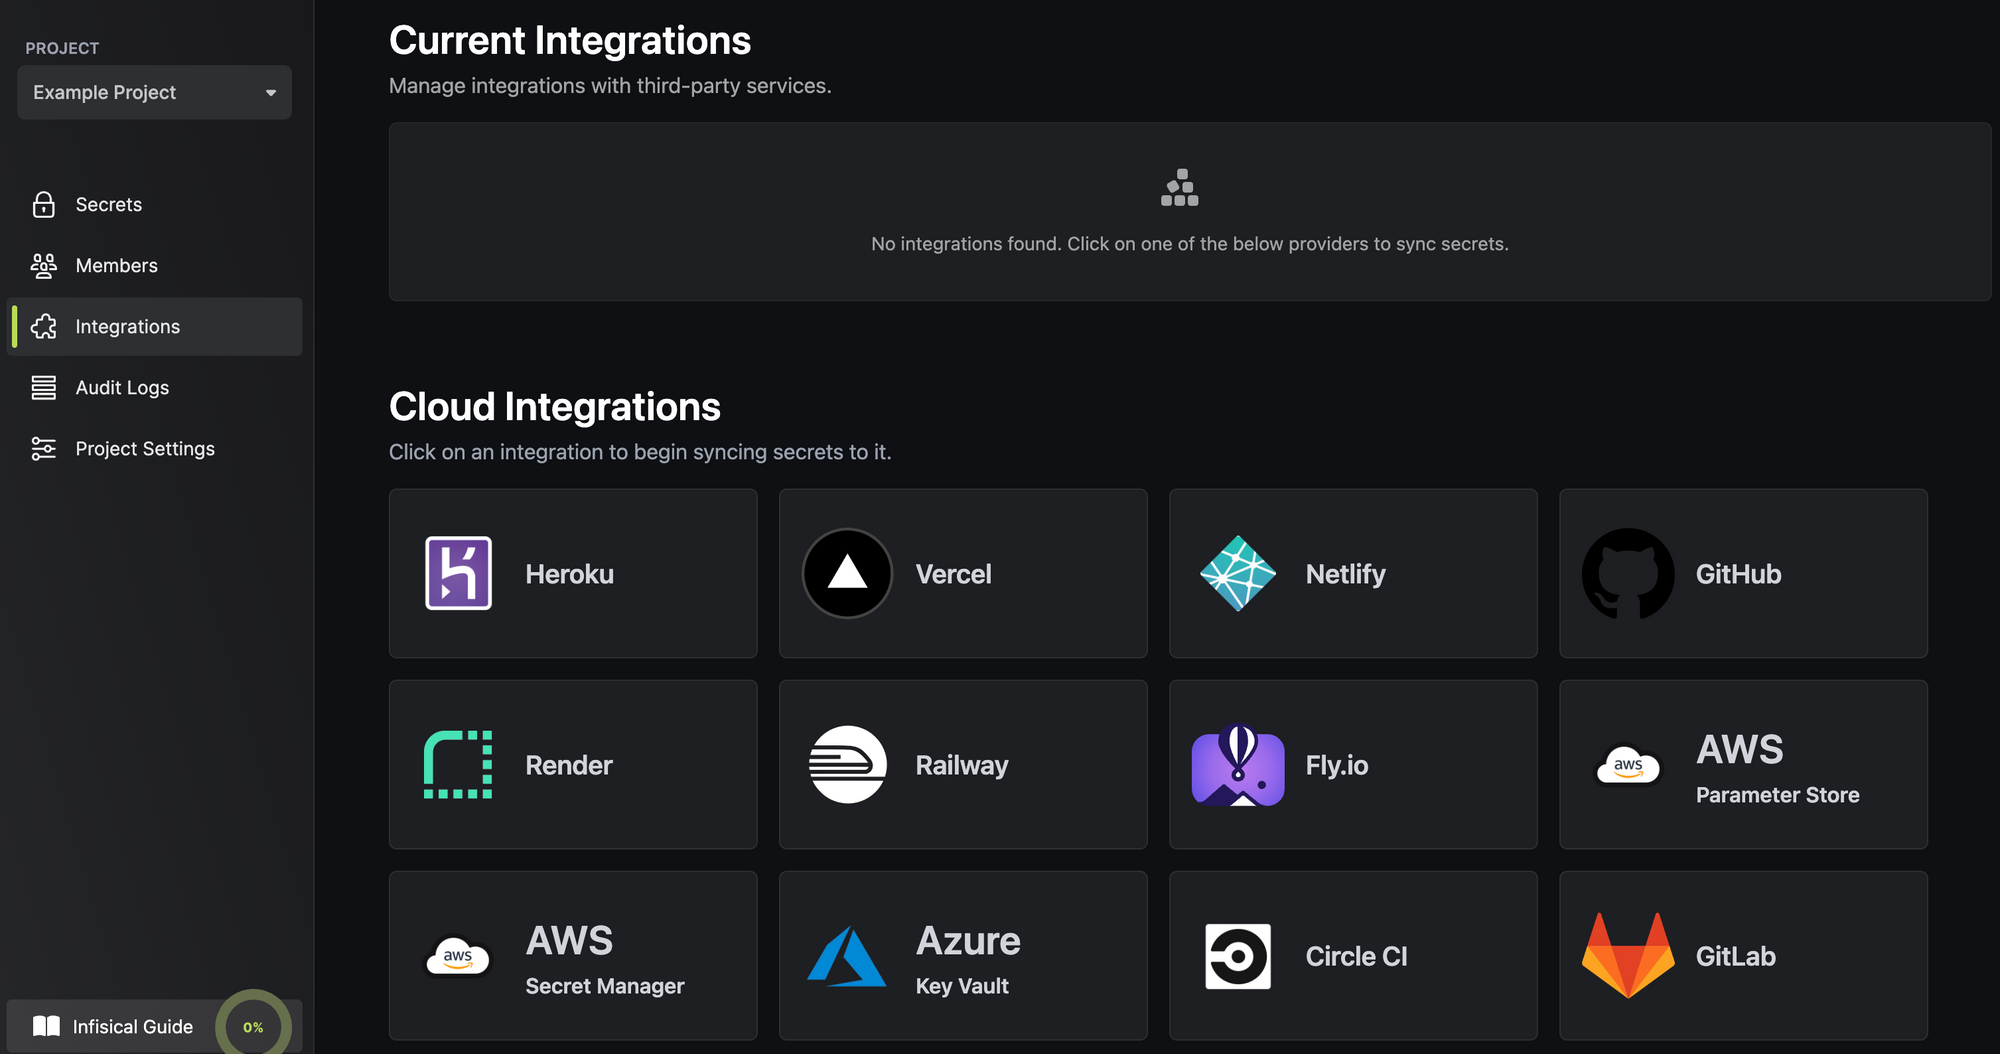The height and width of the screenshot is (1054, 2000).
Task: Click the Render logo icon
Action: [458, 764]
